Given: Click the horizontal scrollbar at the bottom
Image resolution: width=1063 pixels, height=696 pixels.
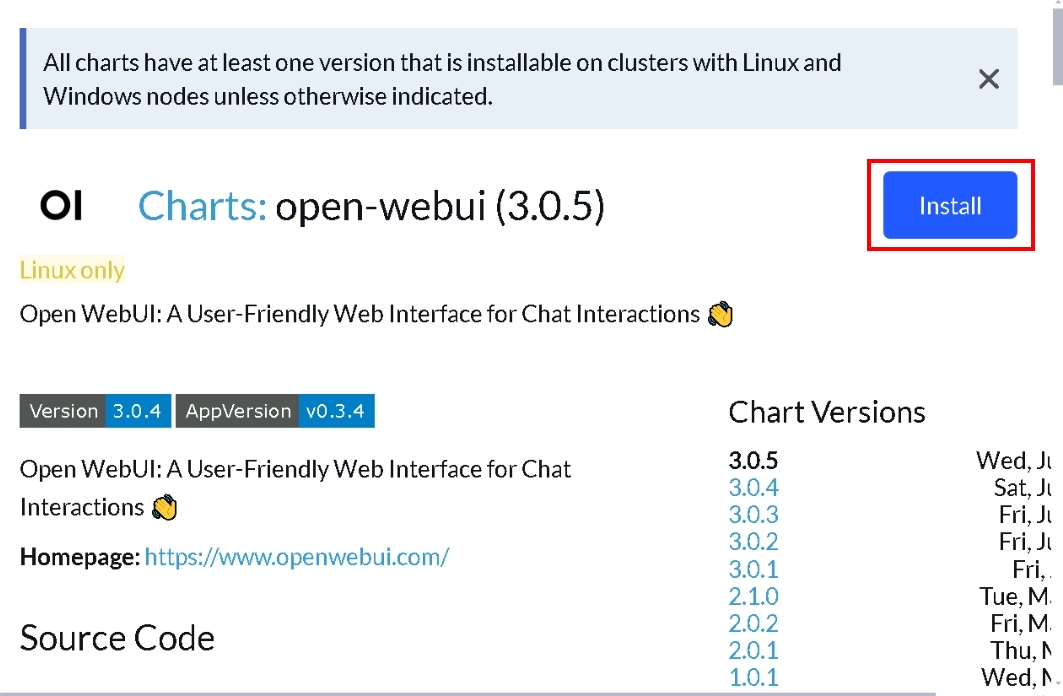Looking at the screenshot, I should [468, 693].
